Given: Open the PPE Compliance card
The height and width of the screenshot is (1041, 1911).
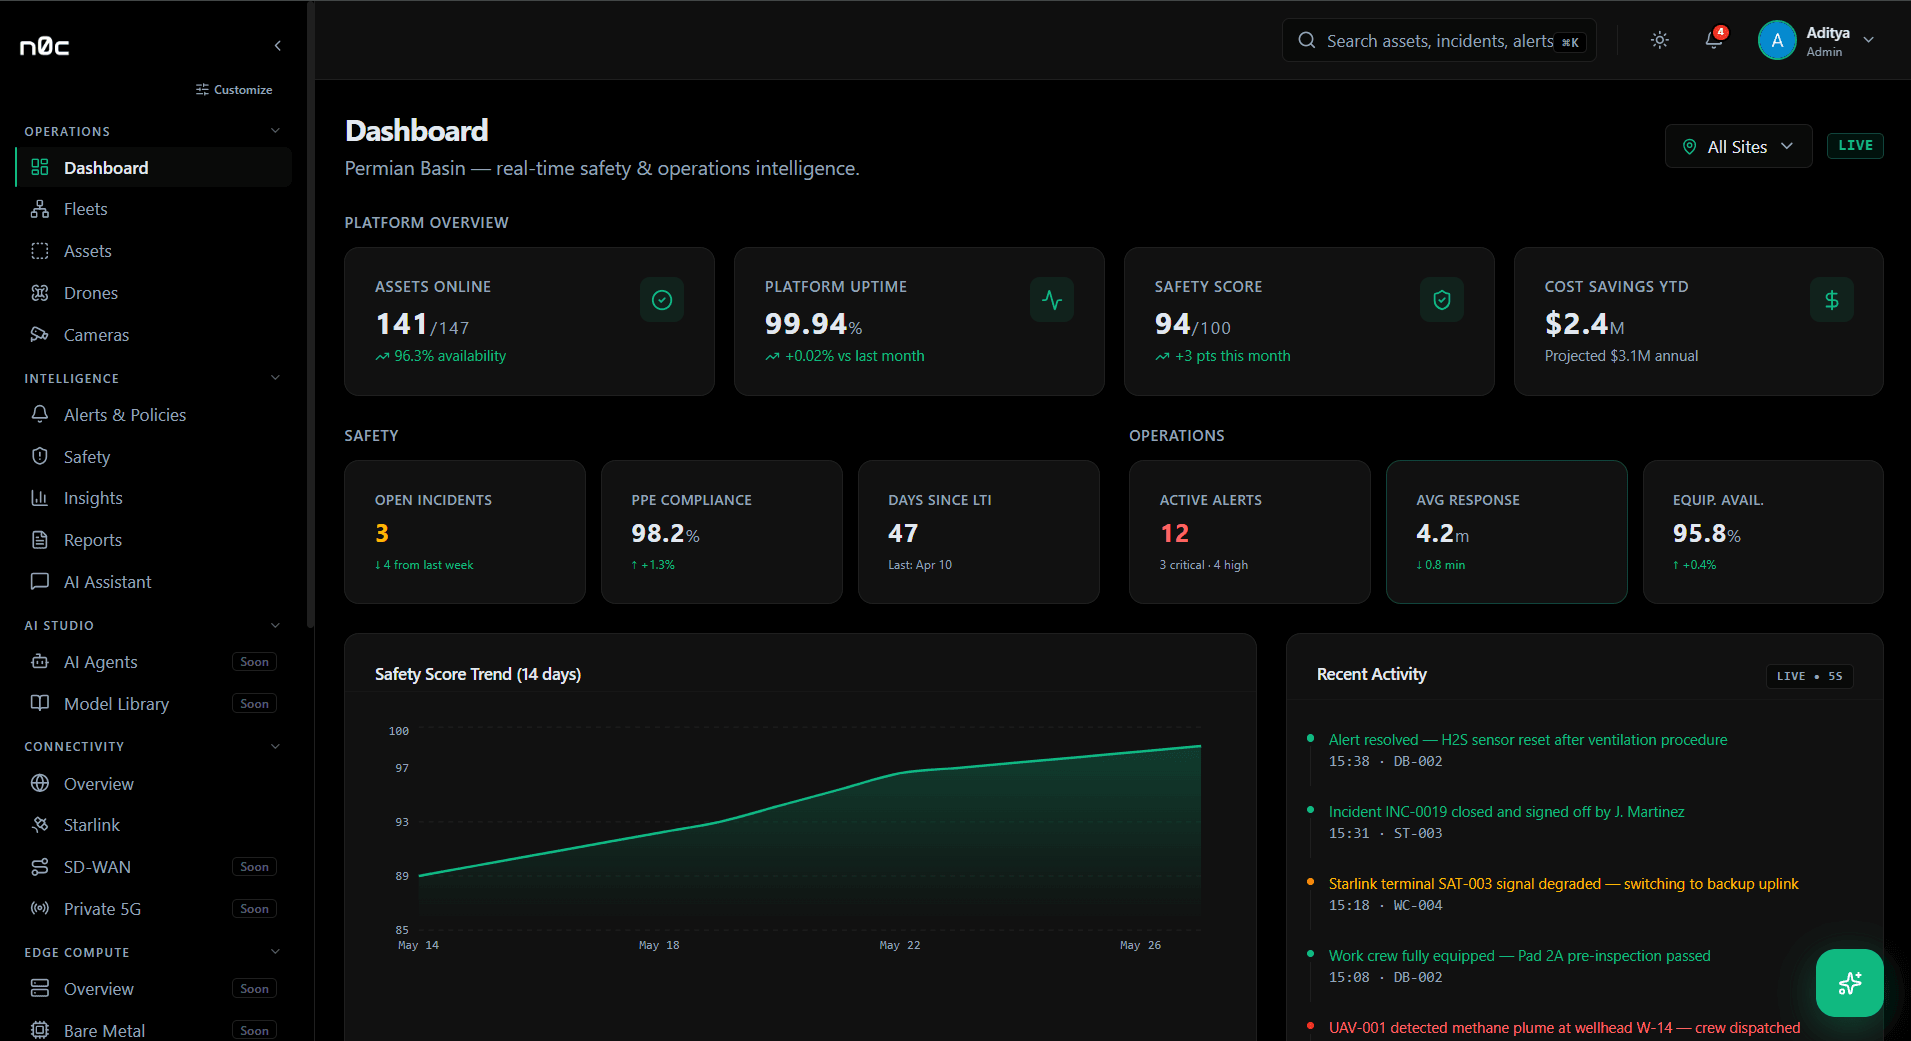Looking at the screenshot, I should pyautogui.click(x=722, y=532).
